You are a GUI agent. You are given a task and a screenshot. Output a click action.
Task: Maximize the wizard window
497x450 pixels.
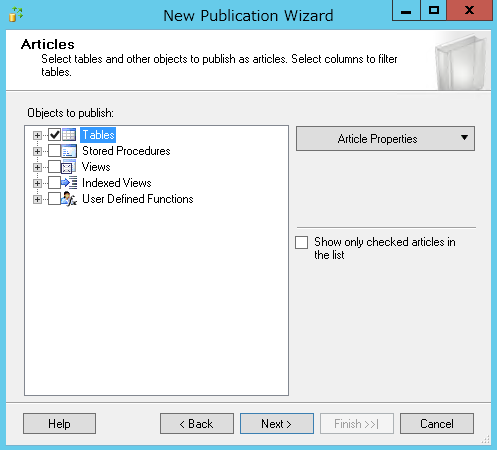(433, 10)
